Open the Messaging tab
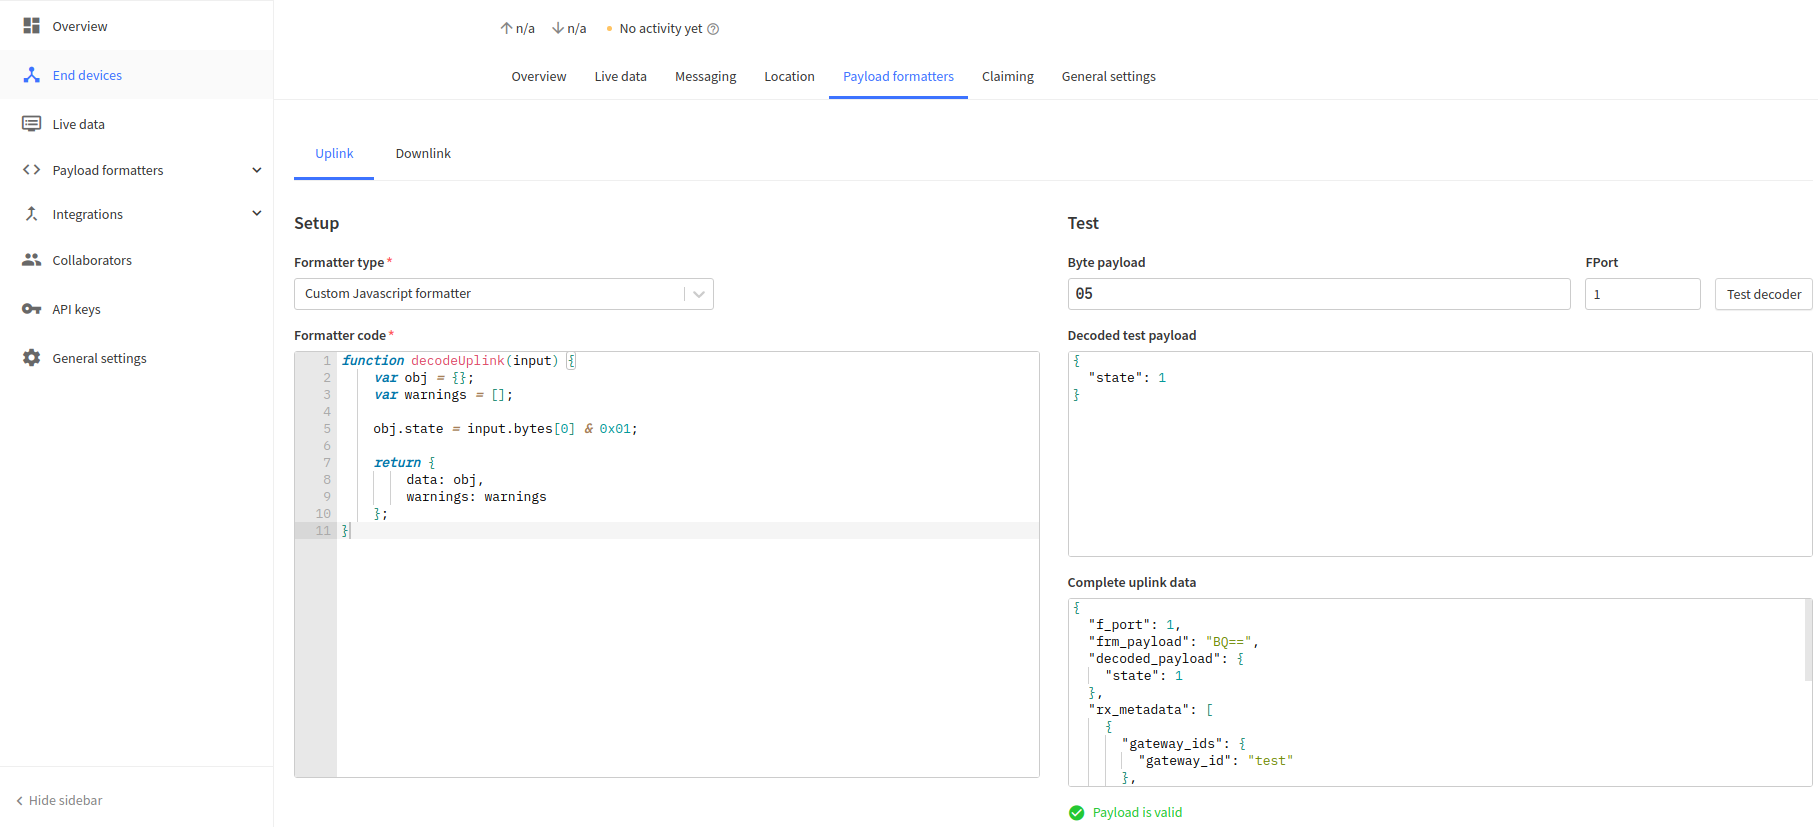 pos(705,77)
